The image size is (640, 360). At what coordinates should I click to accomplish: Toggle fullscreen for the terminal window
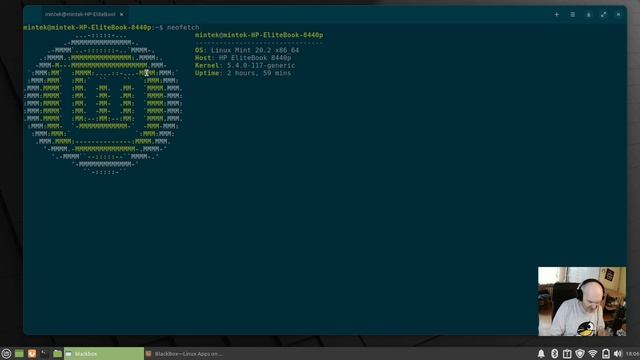[603, 14]
